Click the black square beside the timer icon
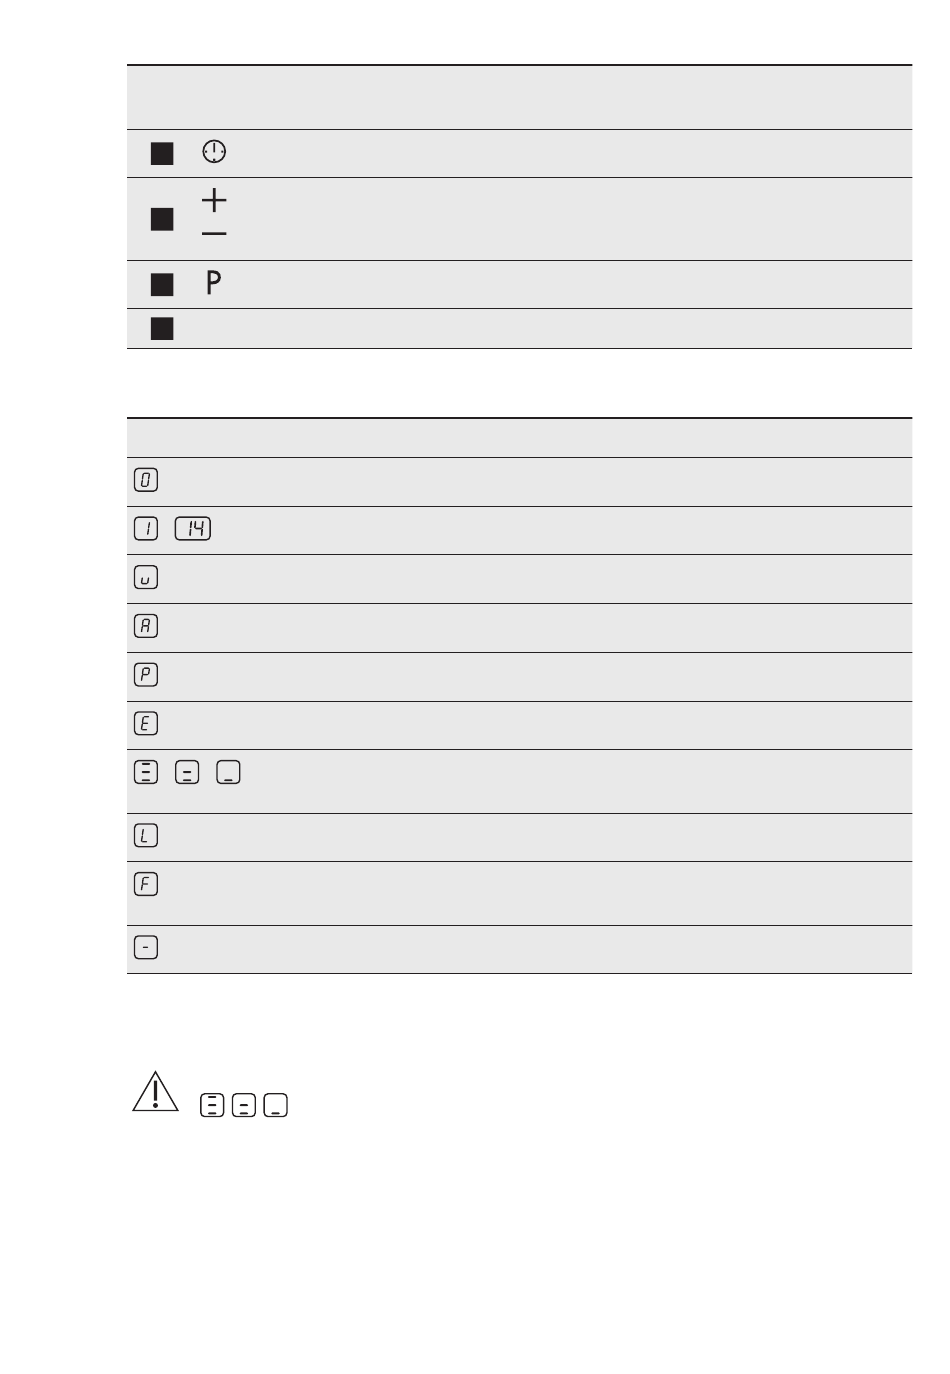 [162, 153]
